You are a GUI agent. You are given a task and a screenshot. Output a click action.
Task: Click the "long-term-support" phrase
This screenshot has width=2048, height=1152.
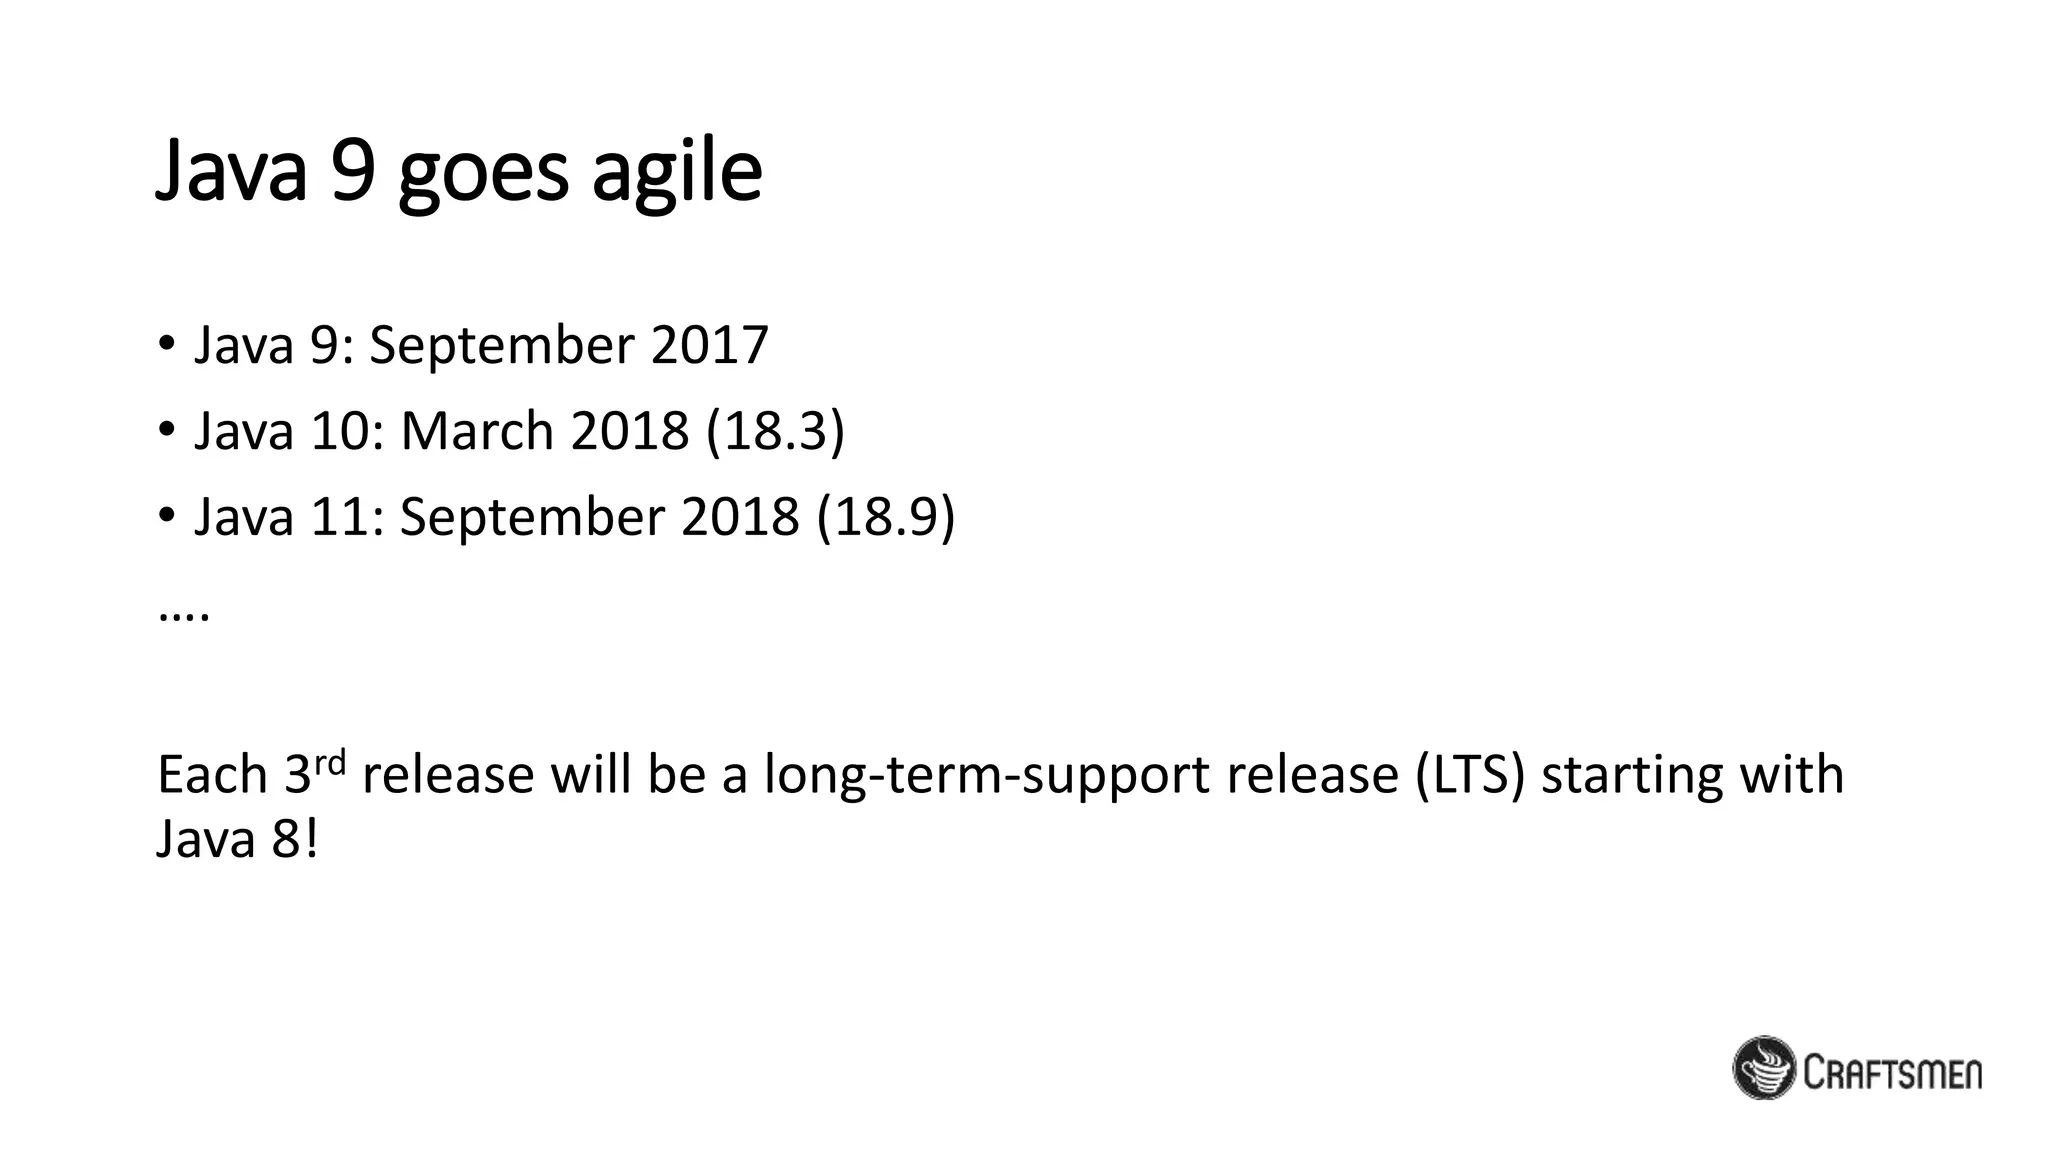coord(987,775)
